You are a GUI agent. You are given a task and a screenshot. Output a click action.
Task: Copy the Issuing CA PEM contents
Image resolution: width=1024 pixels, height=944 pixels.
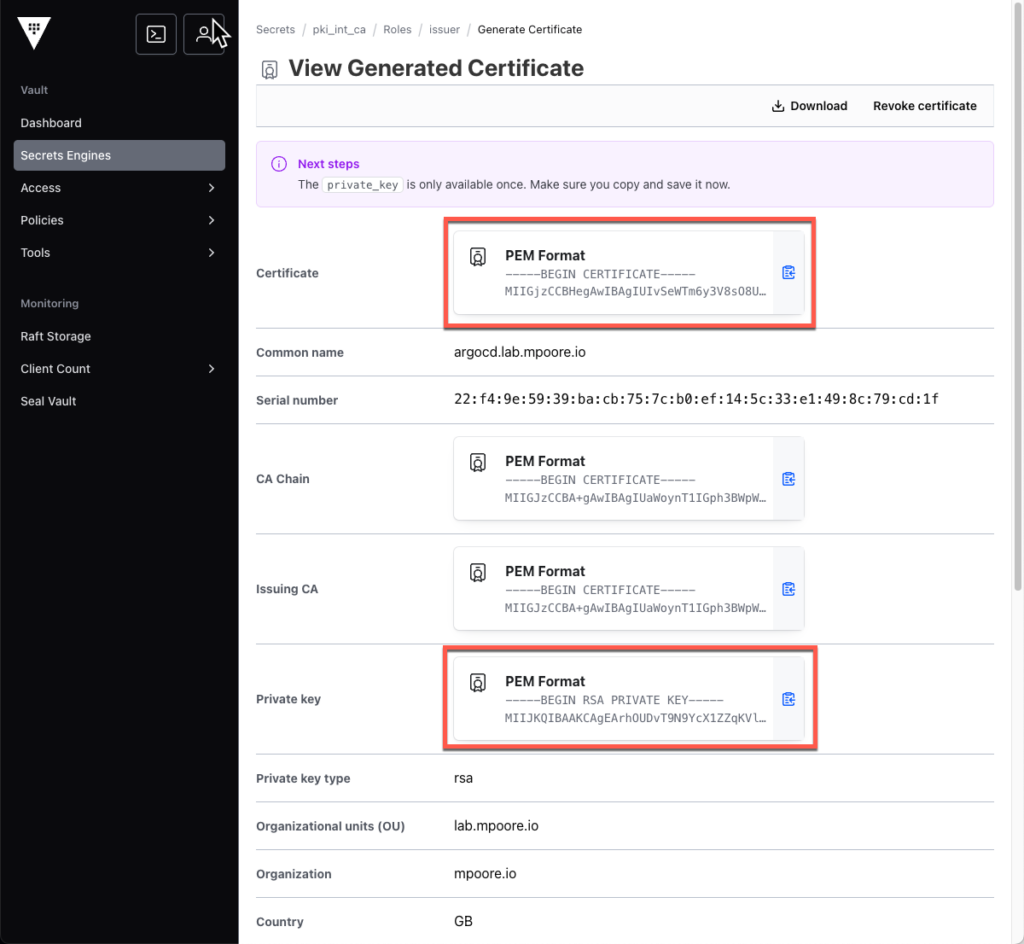[x=788, y=589]
